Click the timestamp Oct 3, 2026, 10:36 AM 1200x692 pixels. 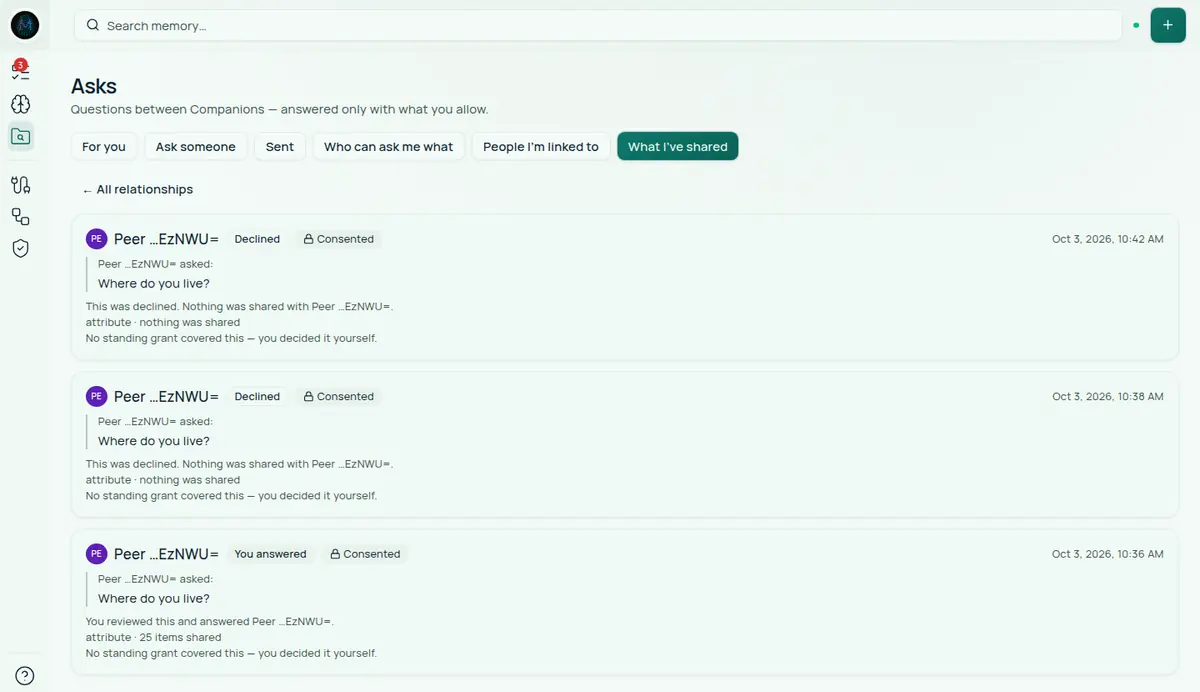point(1108,554)
